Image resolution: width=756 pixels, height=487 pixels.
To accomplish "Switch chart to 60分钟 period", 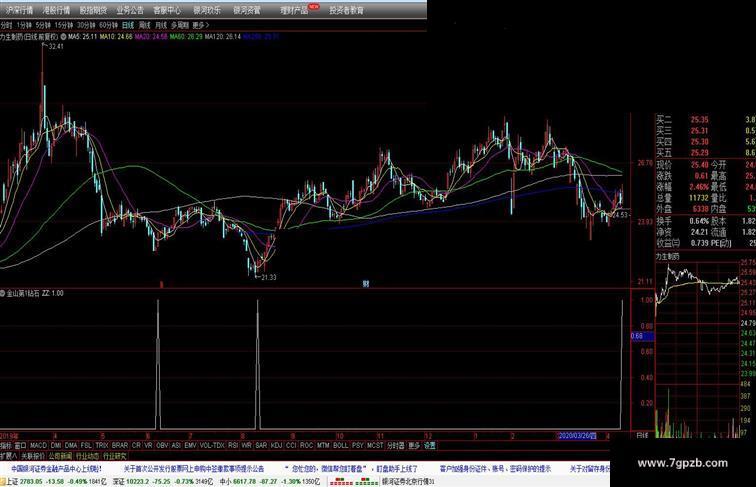I will tap(108, 25).
